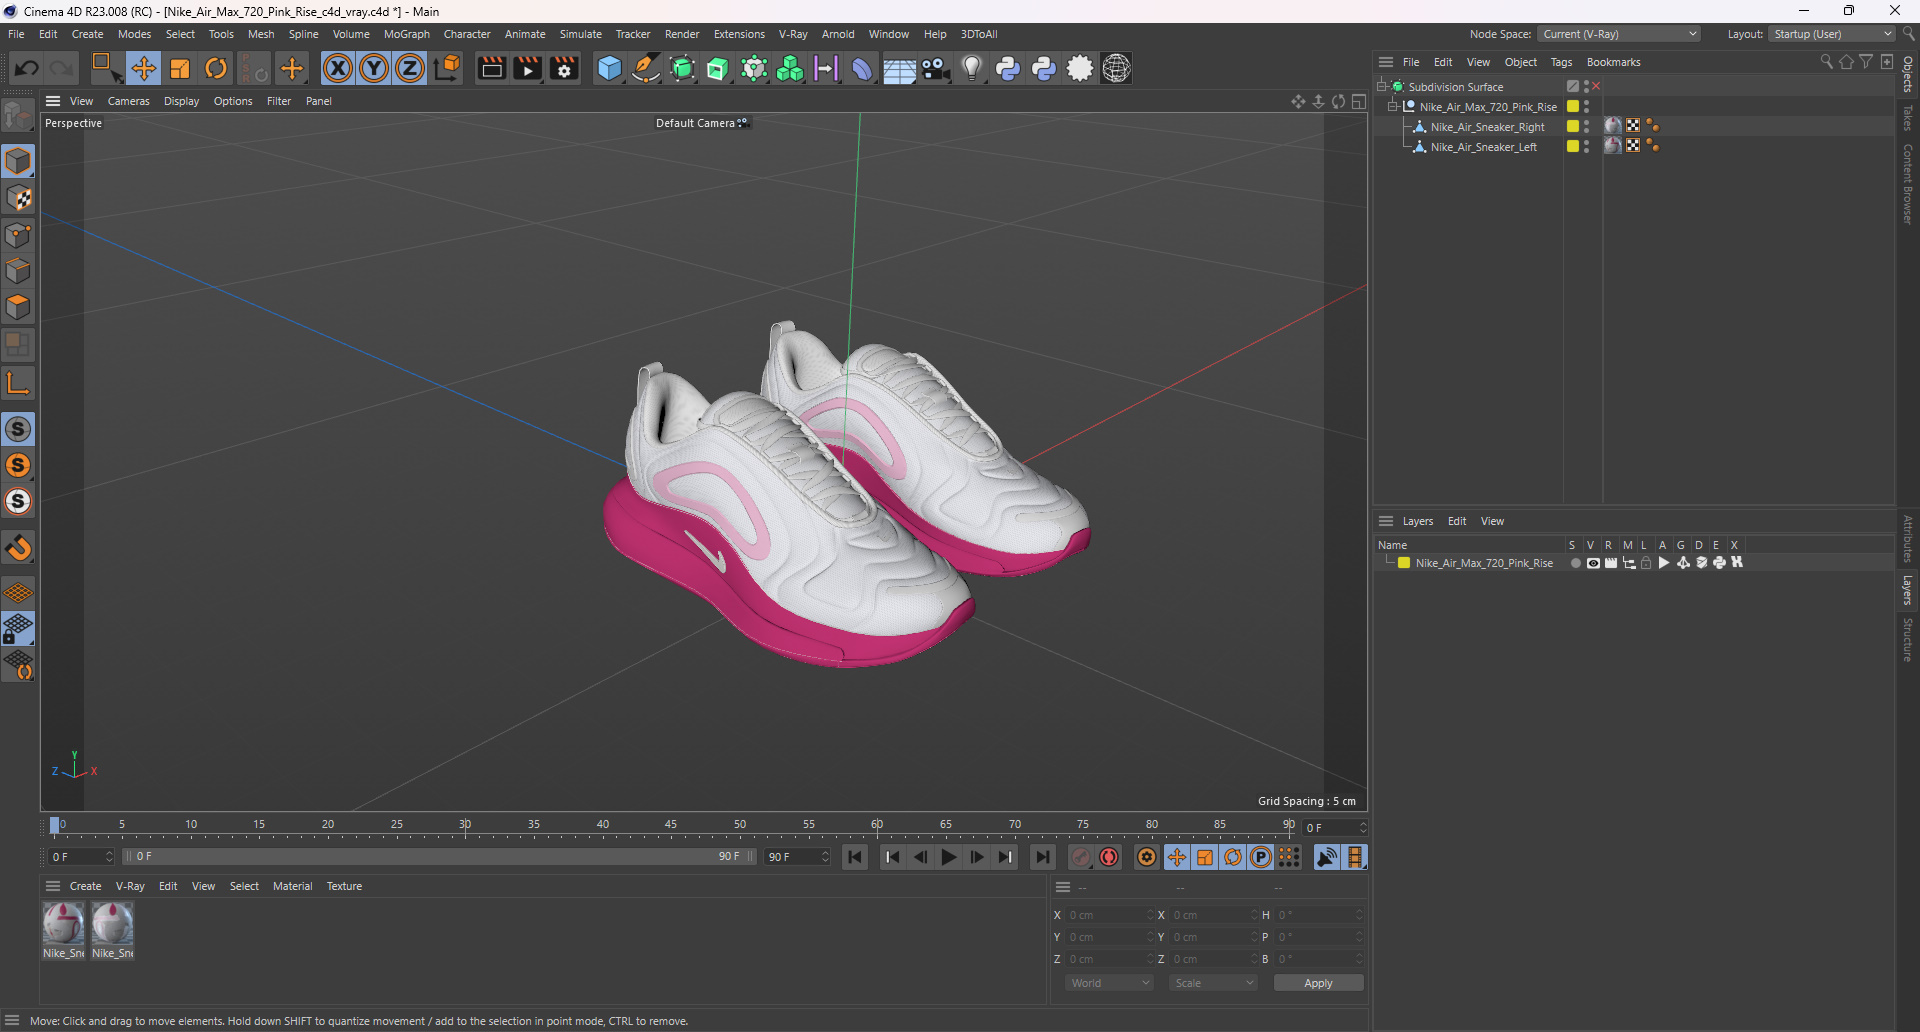Open the File menu
The height and width of the screenshot is (1032, 1920).
pyautogui.click(x=16, y=34)
